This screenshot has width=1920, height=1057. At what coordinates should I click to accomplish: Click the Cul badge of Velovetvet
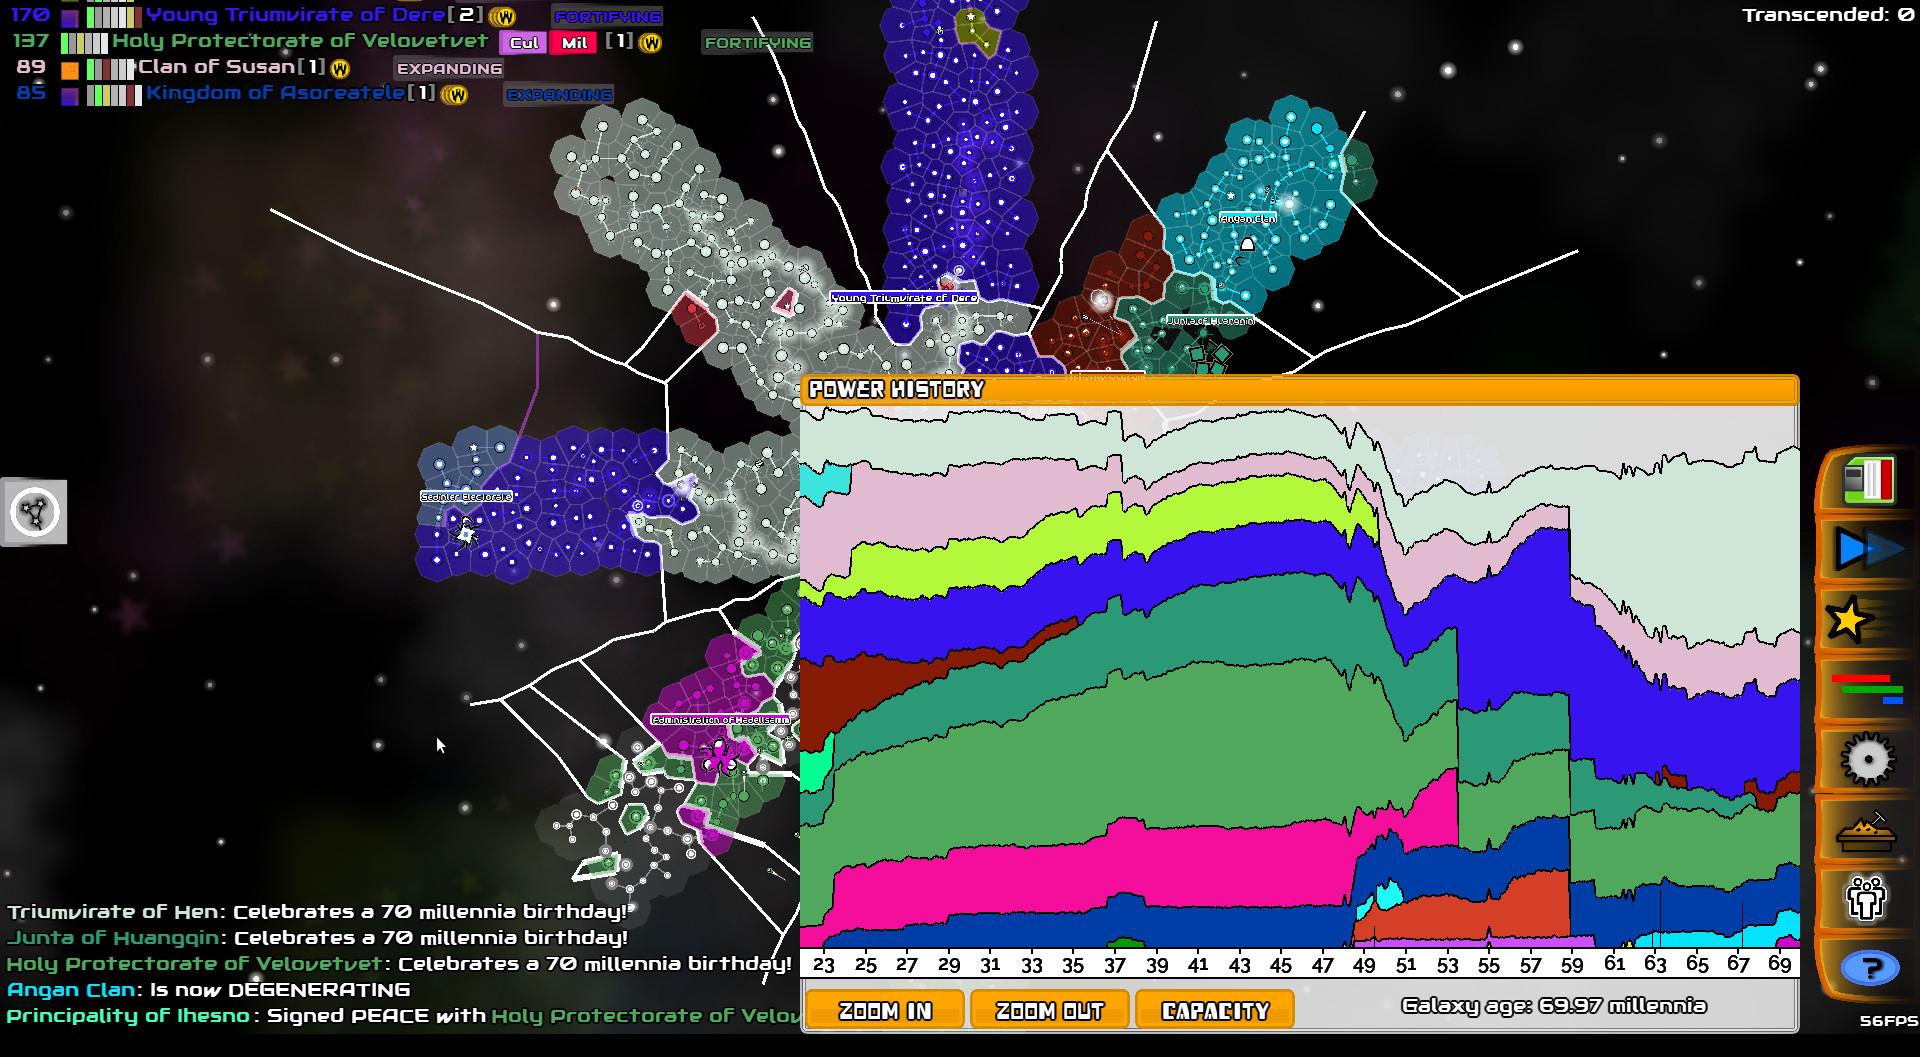coord(523,43)
